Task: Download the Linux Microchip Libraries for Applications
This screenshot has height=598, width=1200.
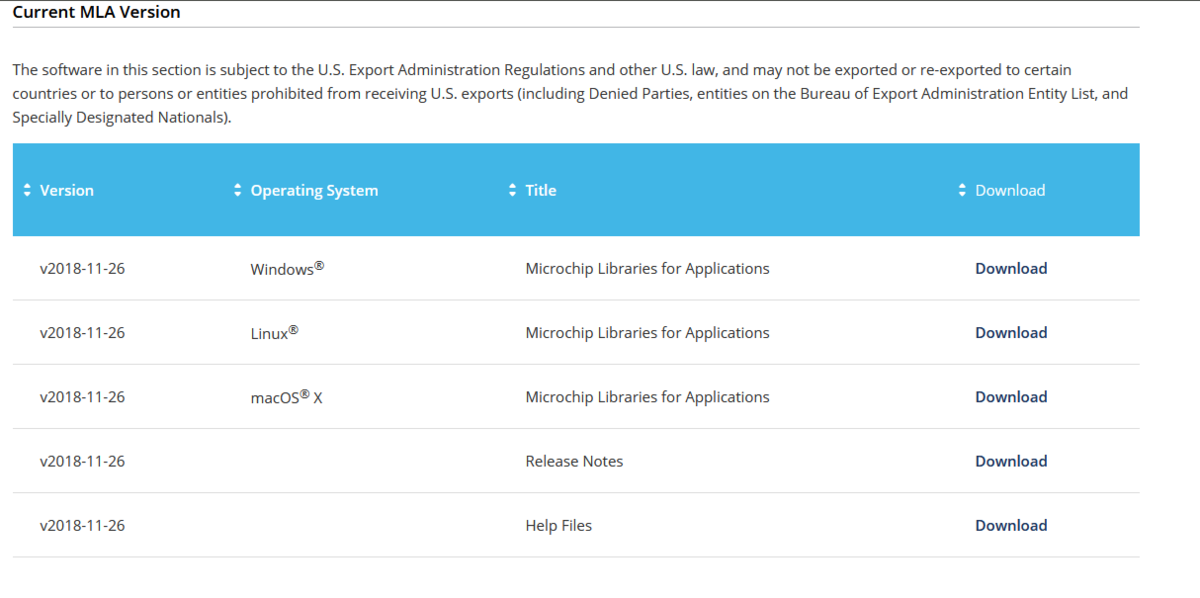Action: click(x=1011, y=333)
